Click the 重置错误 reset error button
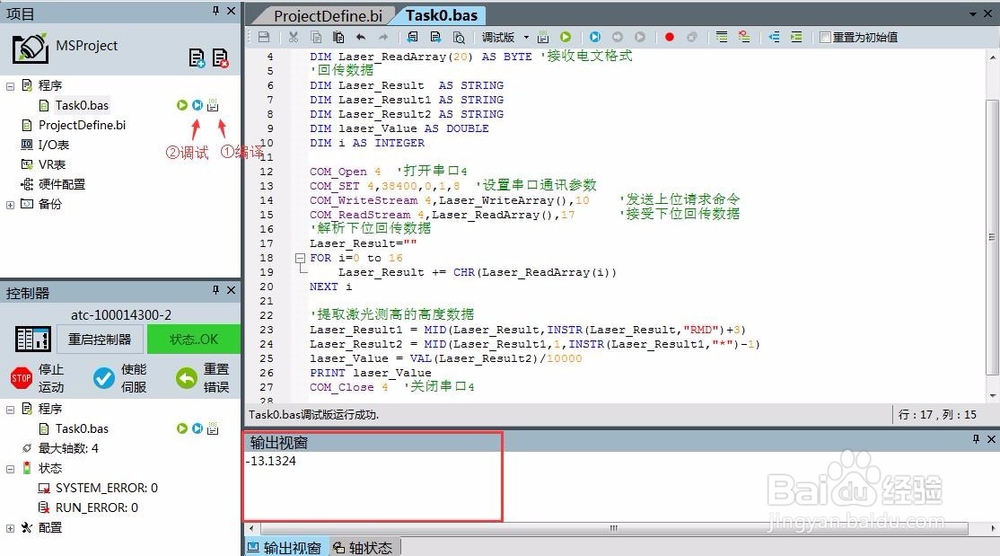Image resolution: width=1000 pixels, height=556 pixels. (x=203, y=378)
